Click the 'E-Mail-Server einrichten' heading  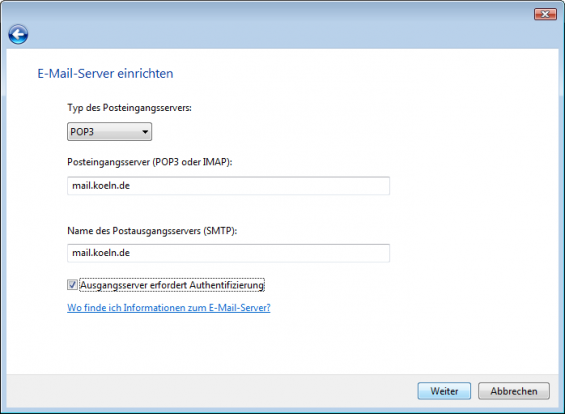105,74
